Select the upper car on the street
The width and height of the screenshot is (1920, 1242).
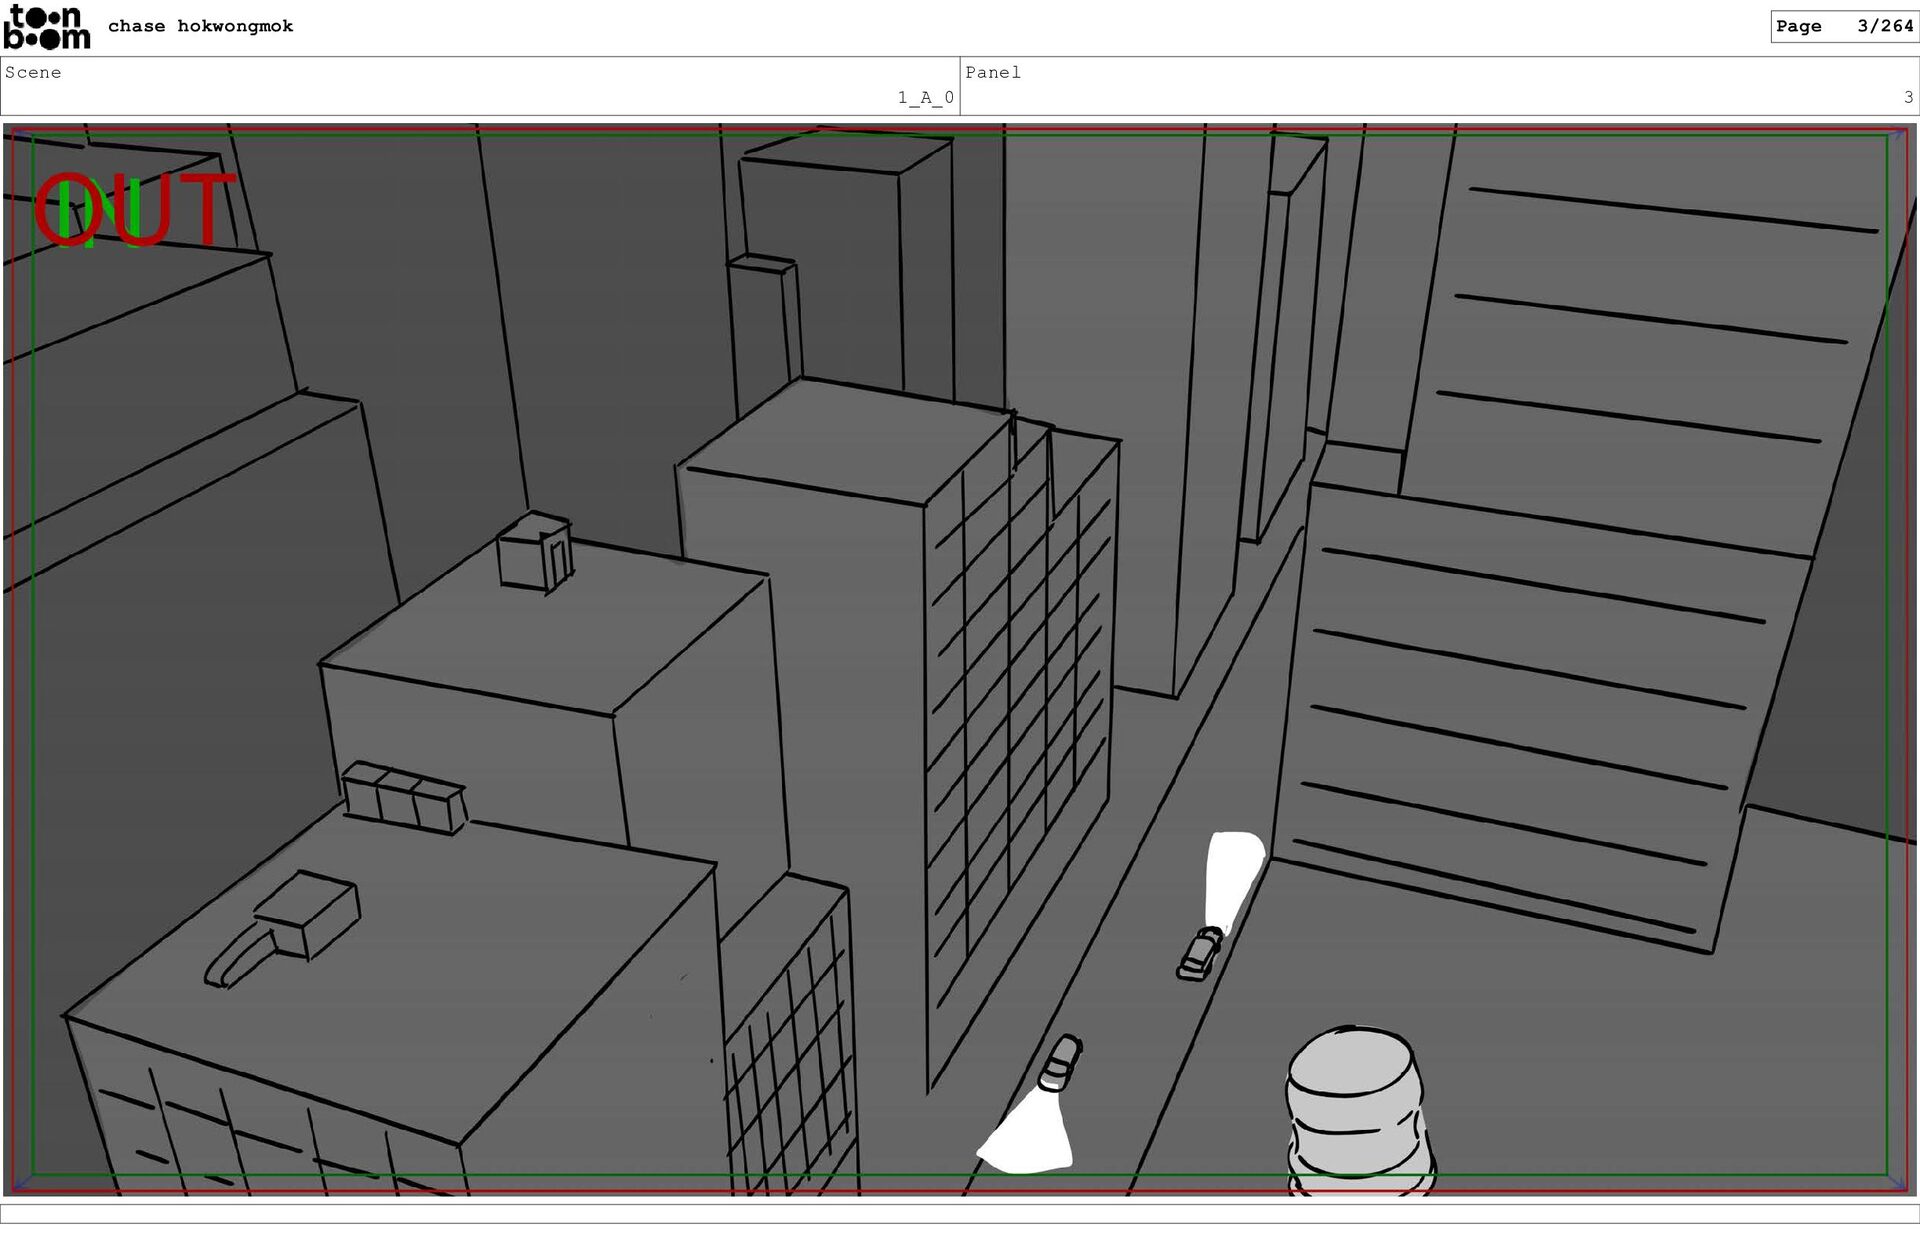1200,954
